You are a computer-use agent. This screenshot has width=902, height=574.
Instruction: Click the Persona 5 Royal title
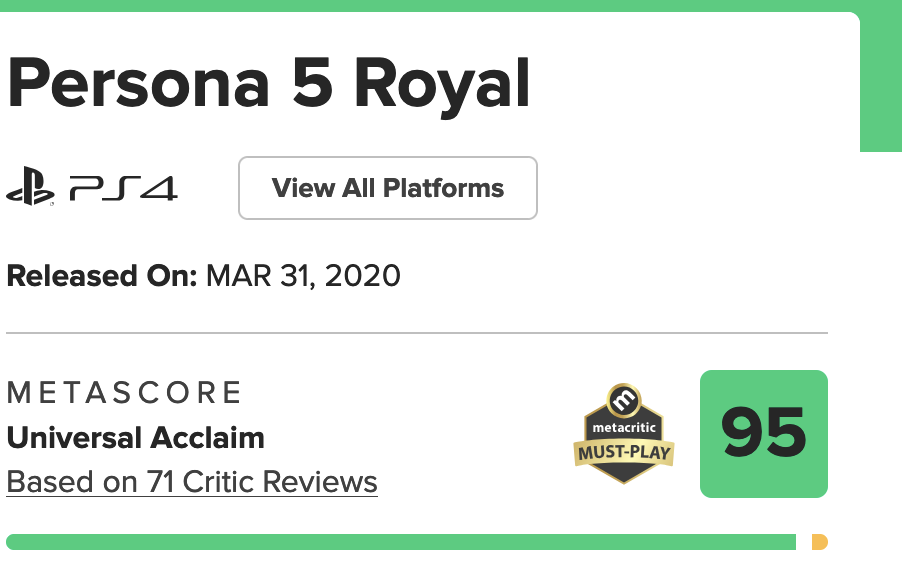[268, 84]
